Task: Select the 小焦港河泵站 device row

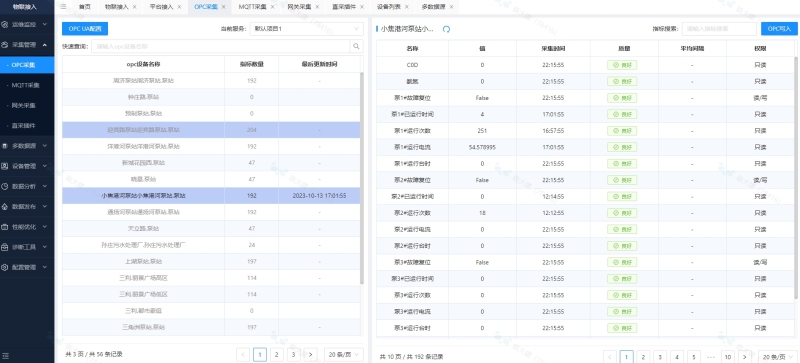Action: pyautogui.click(x=211, y=196)
